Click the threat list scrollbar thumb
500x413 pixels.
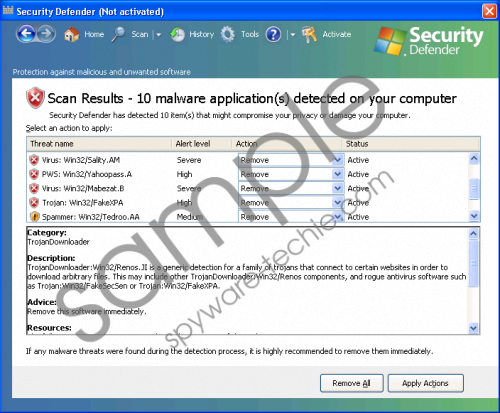[x=474, y=189]
